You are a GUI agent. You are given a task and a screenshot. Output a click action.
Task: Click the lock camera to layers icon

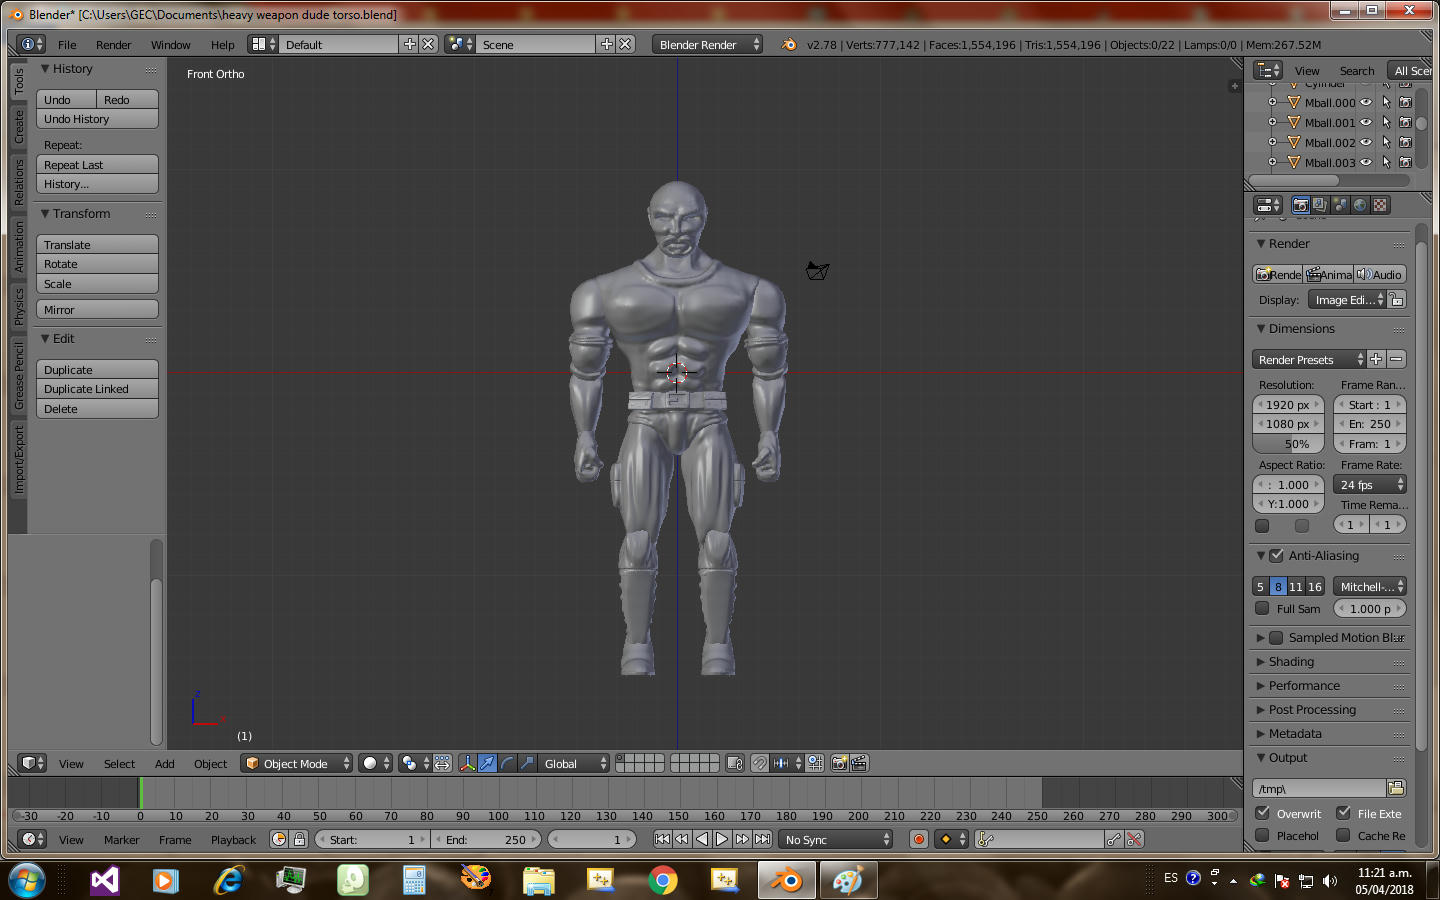coord(735,763)
